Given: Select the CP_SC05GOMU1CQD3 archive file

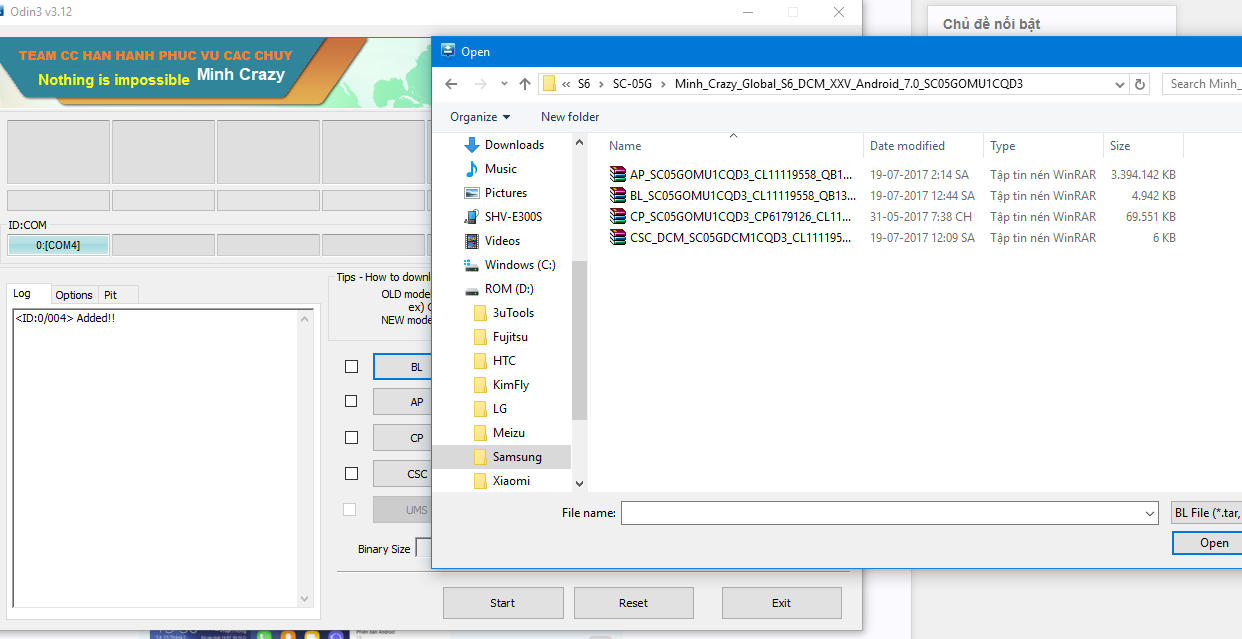Looking at the screenshot, I should 740,216.
